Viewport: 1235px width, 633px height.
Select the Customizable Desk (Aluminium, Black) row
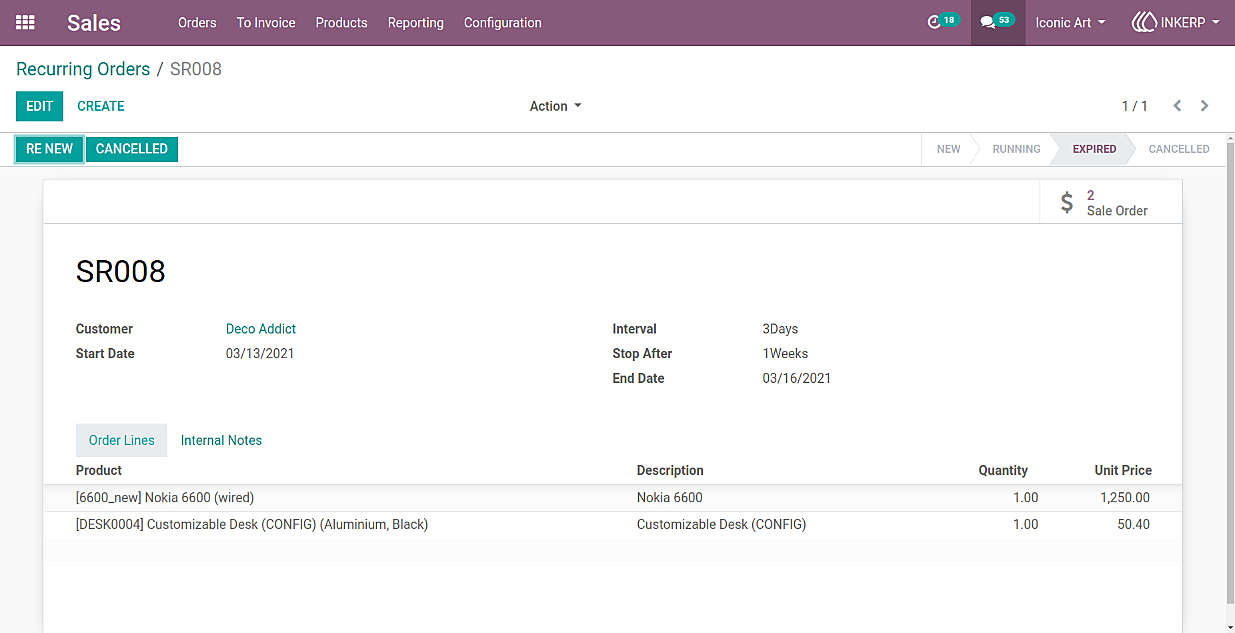pyautogui.click(x=613, y=524)
